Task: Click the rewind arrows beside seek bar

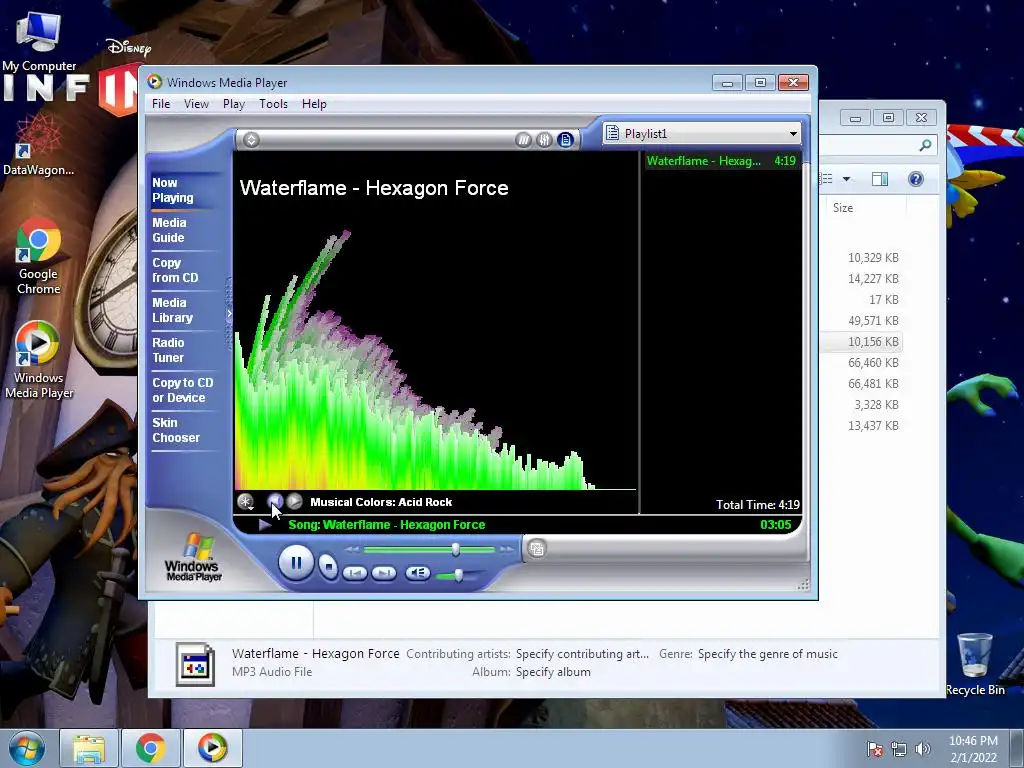Action: point(352,550)
